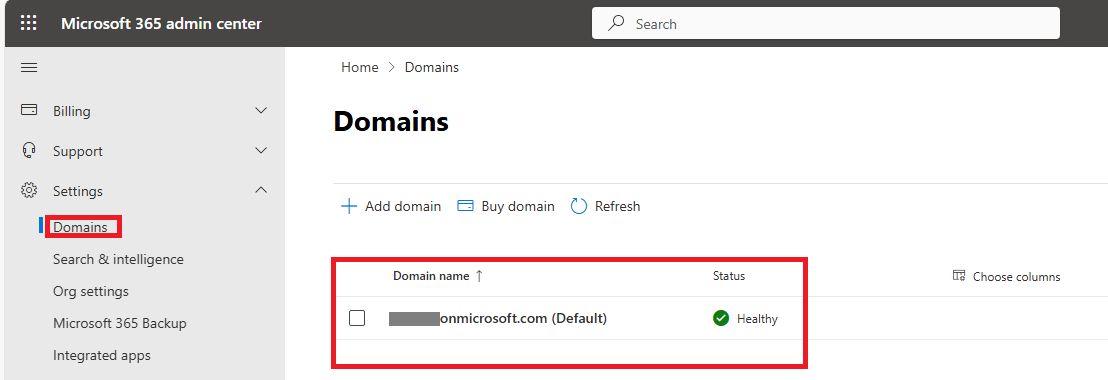Select the onmicrosoft.com domain checkbox

coord(357,319)
